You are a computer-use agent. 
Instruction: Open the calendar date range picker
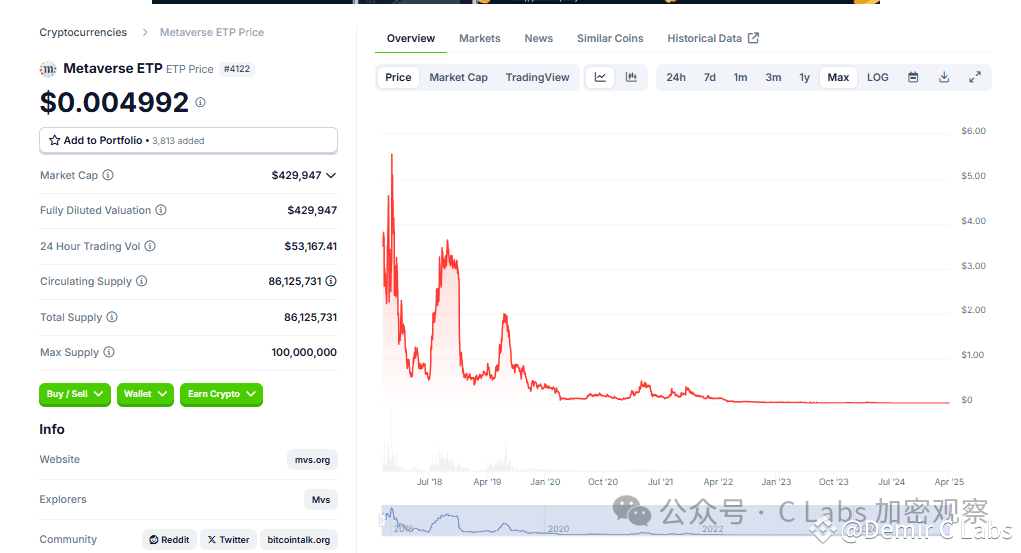pyautogui.click(x=913, y=77)
